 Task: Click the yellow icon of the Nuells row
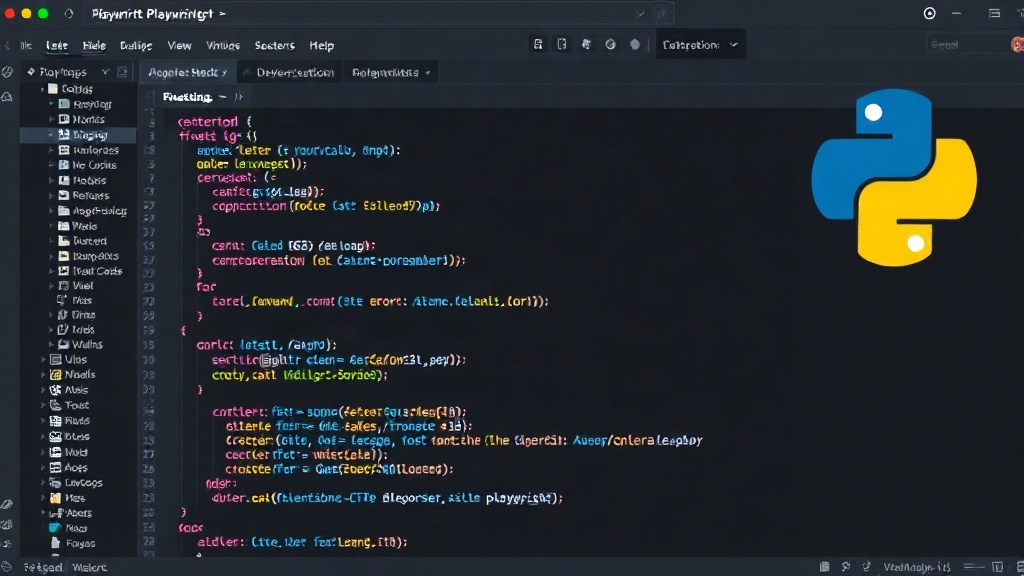tap(56, 374)
